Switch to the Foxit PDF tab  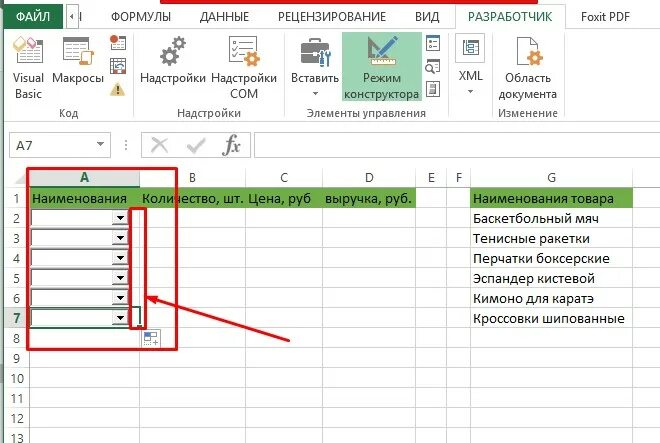coord(605,17)
